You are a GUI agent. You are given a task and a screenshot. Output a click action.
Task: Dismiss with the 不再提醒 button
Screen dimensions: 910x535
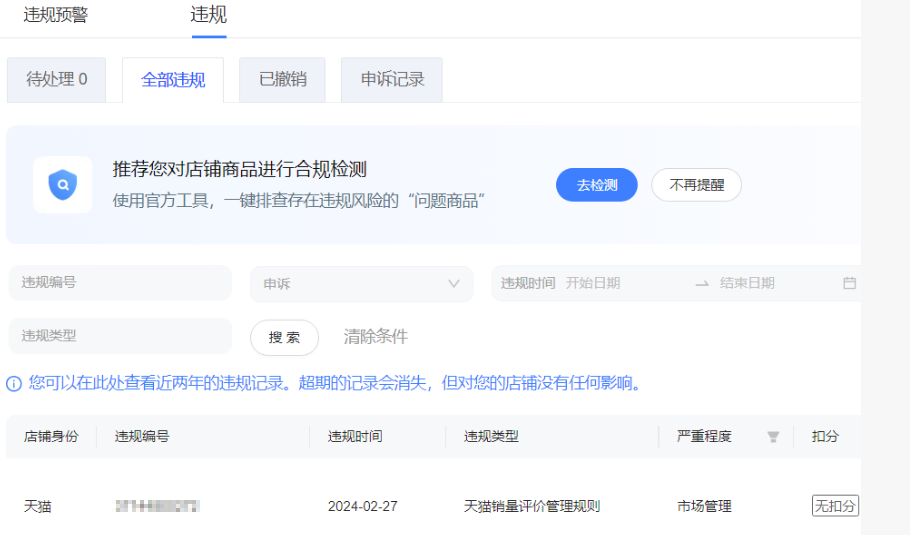click(x=696, y=185)
